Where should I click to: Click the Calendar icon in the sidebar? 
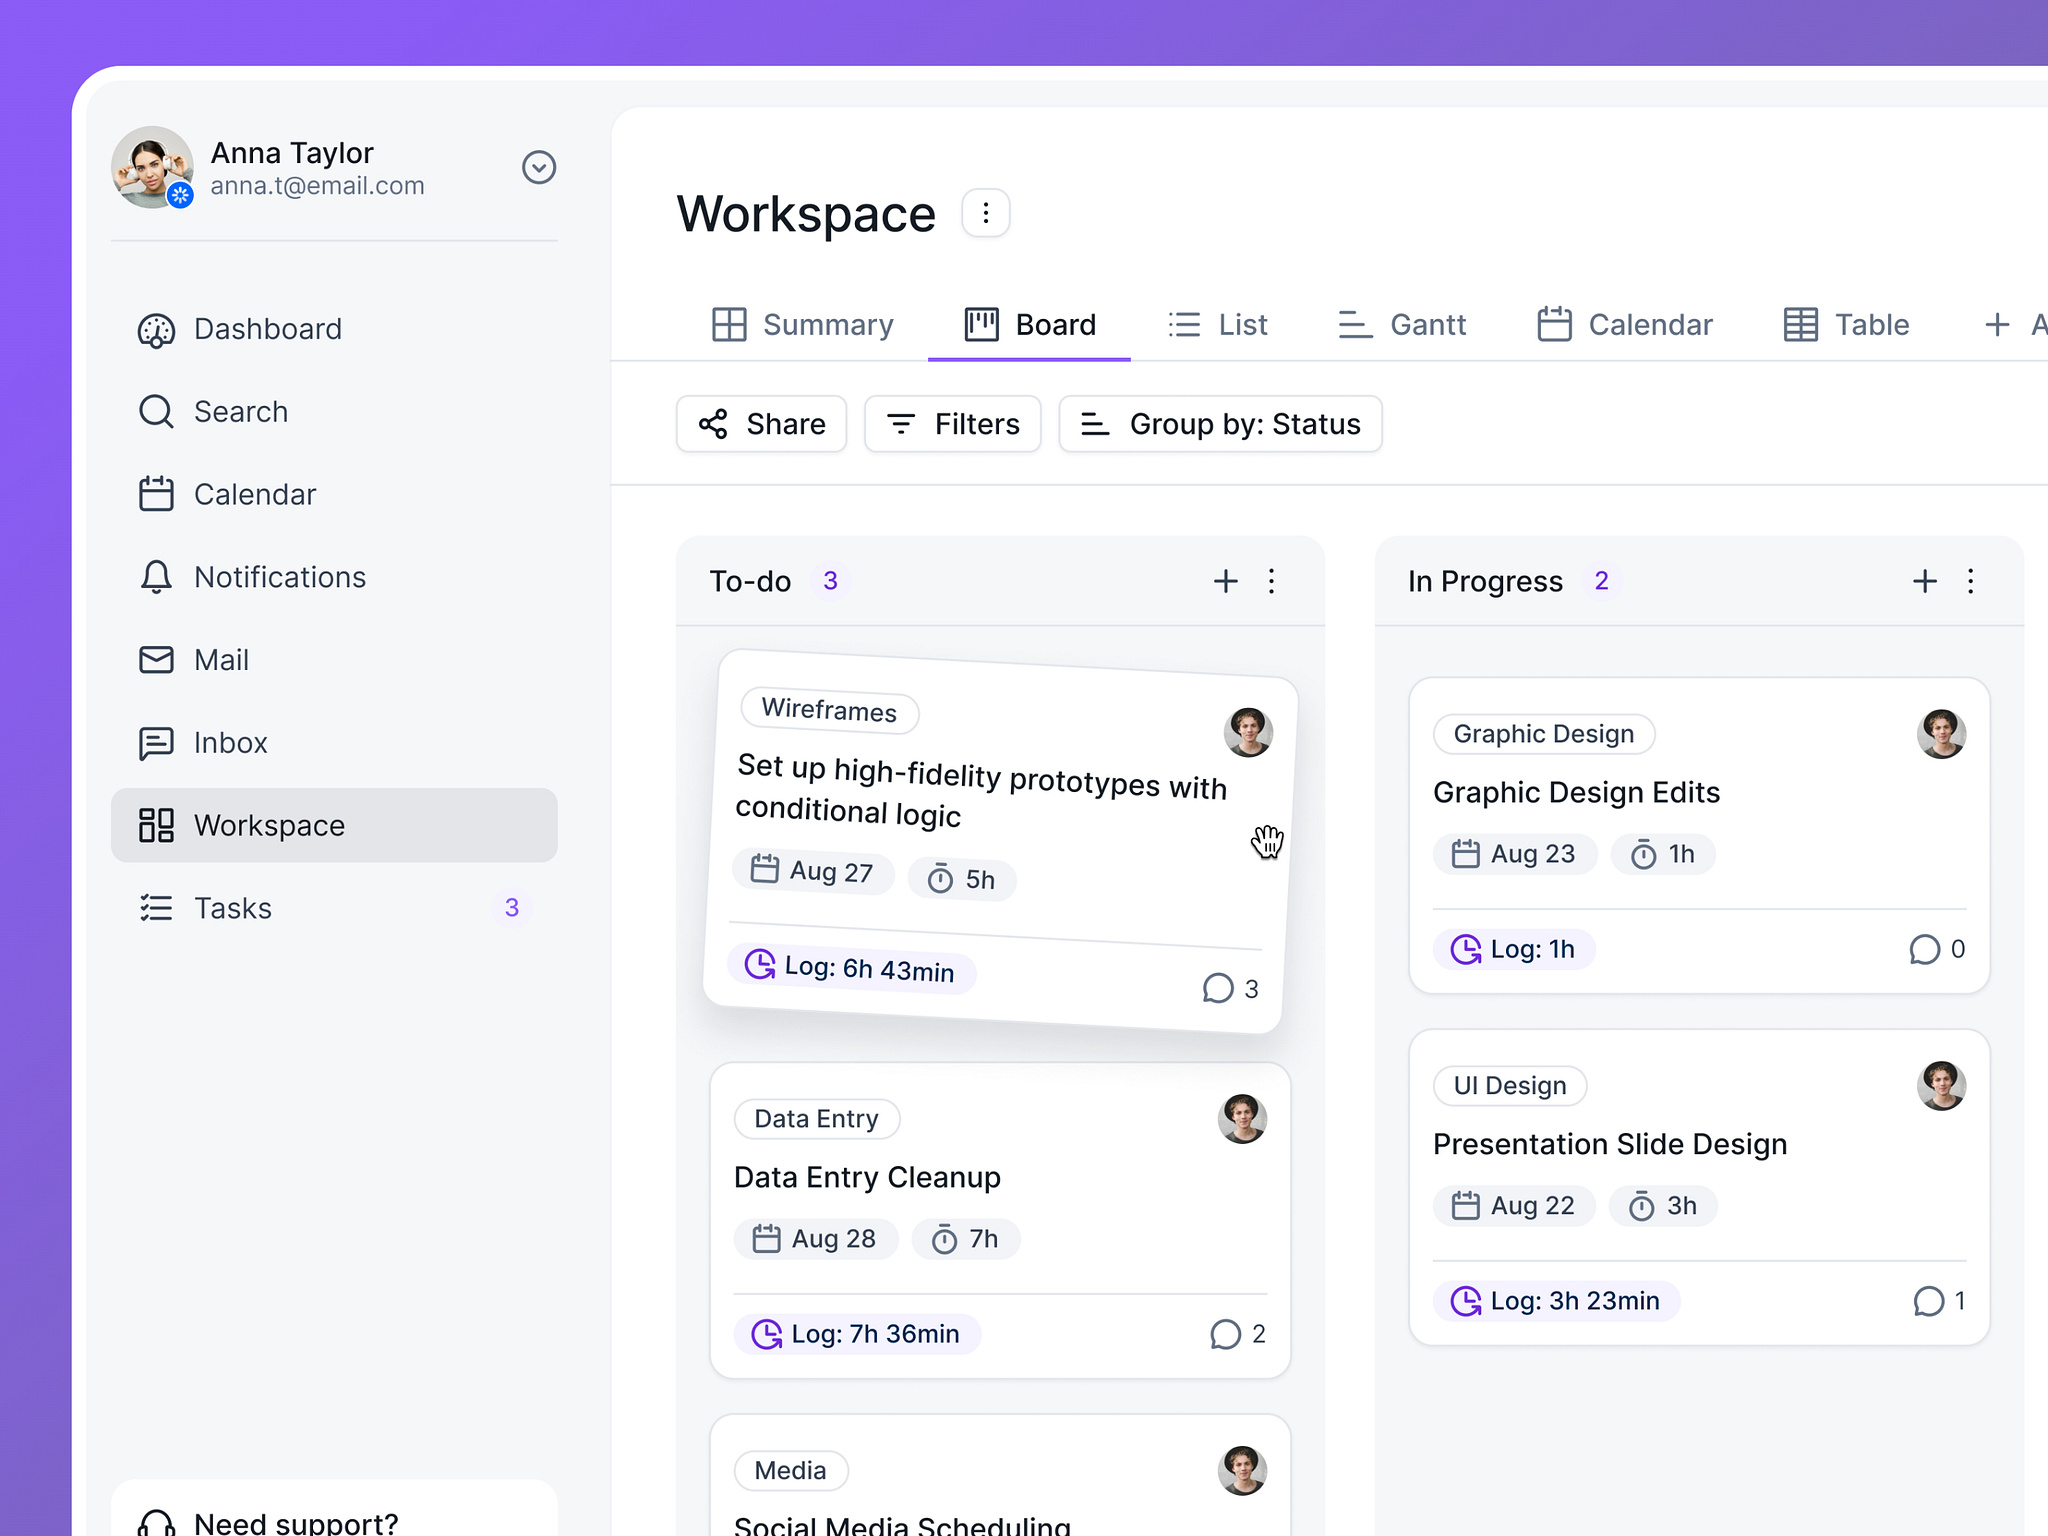tap(156, 494)
